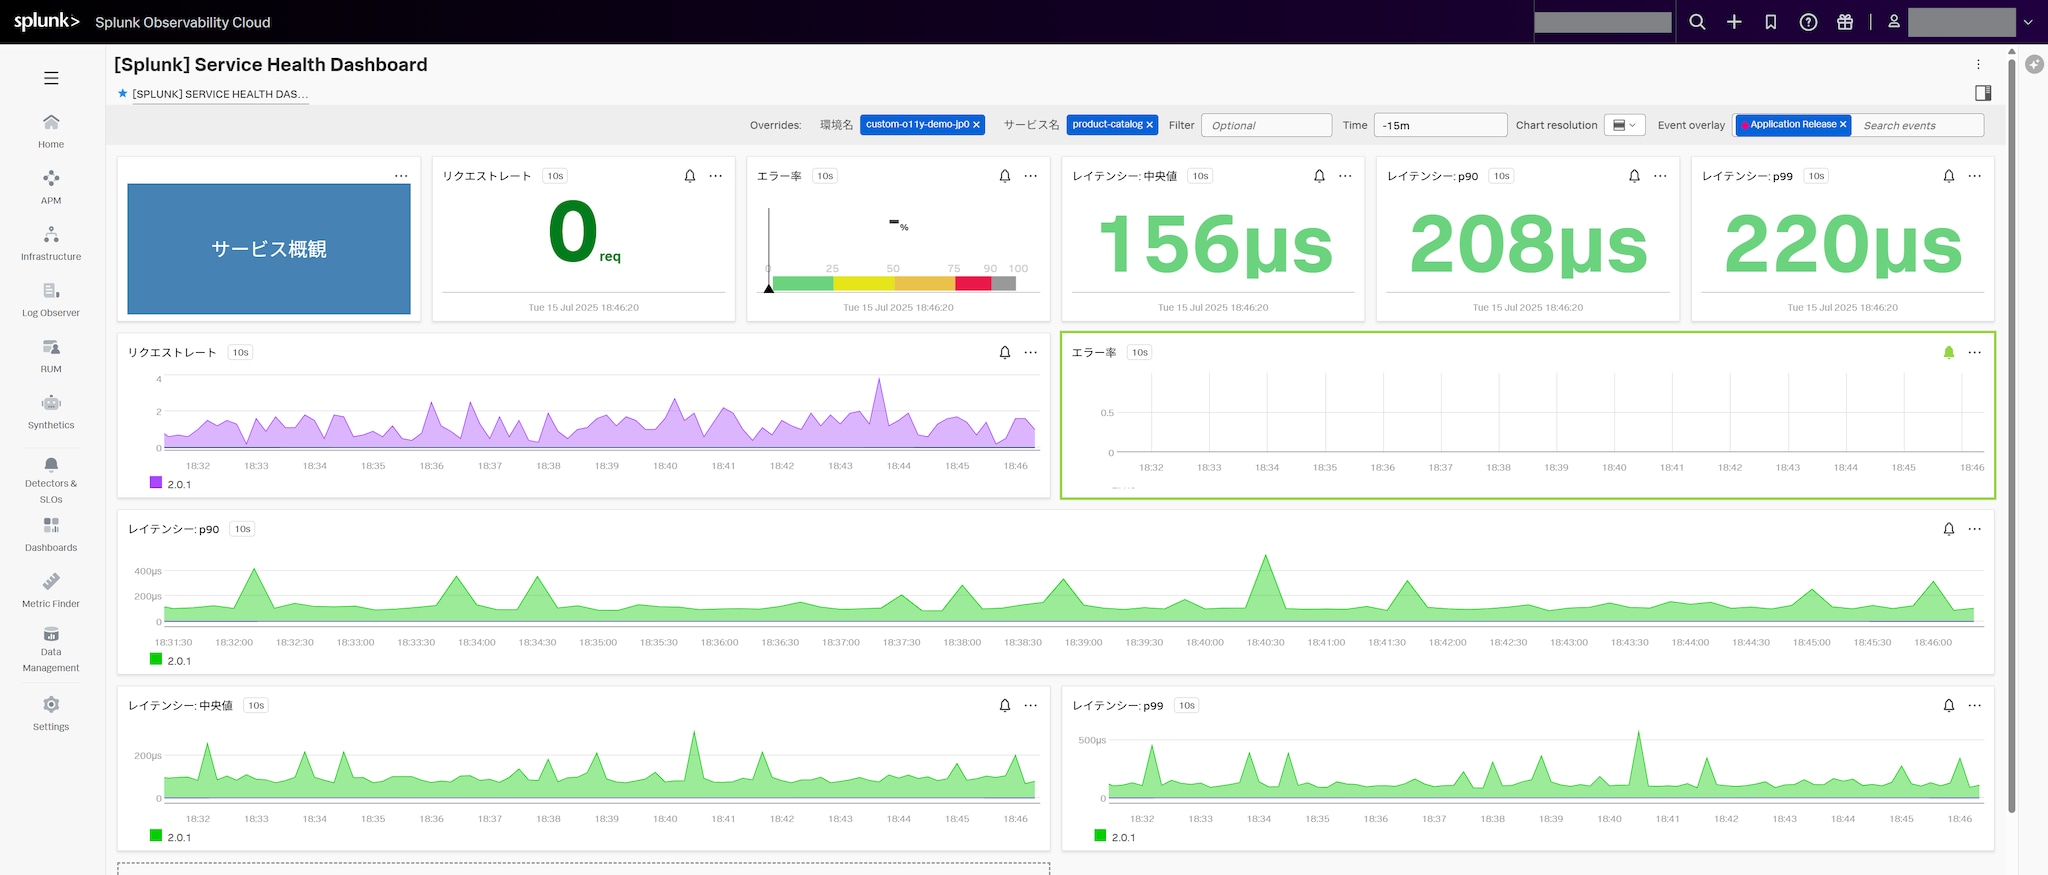This screenshot has width=2048, height=875.
Task: Remove custom-o11y-demo-jp0 environment filter
Action: click(976, 125)
